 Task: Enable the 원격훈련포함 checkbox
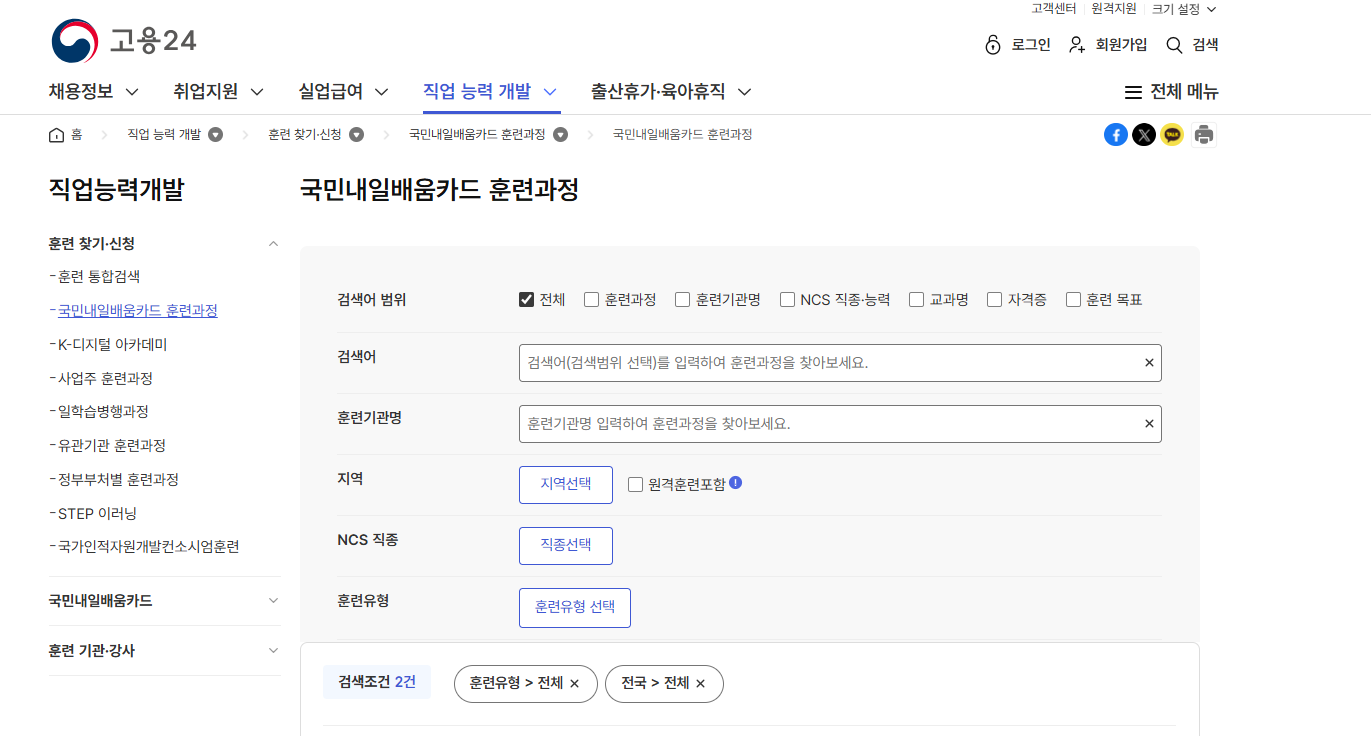[635, 485]
